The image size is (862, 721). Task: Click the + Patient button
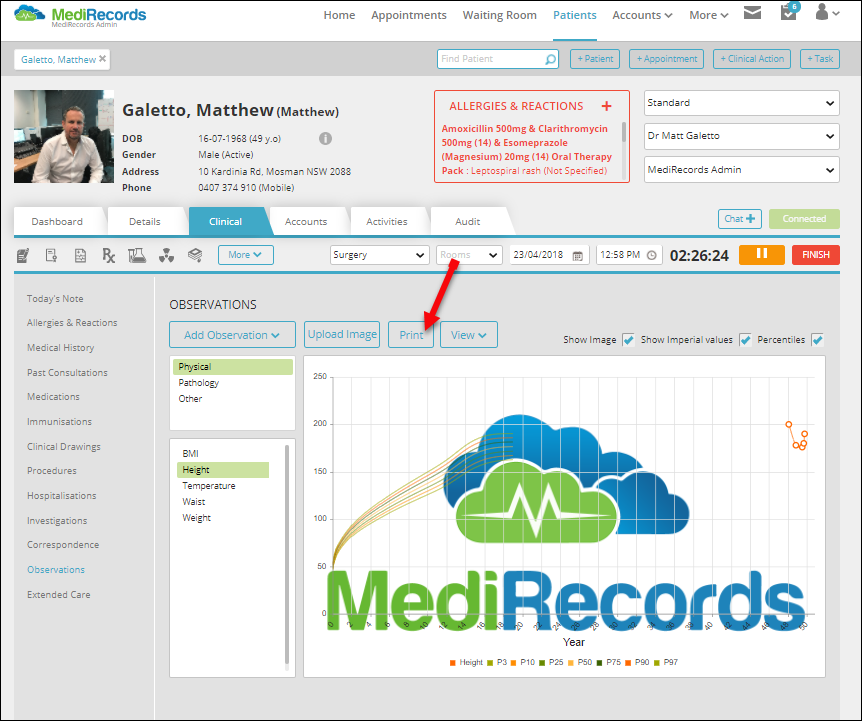[595, 59]
